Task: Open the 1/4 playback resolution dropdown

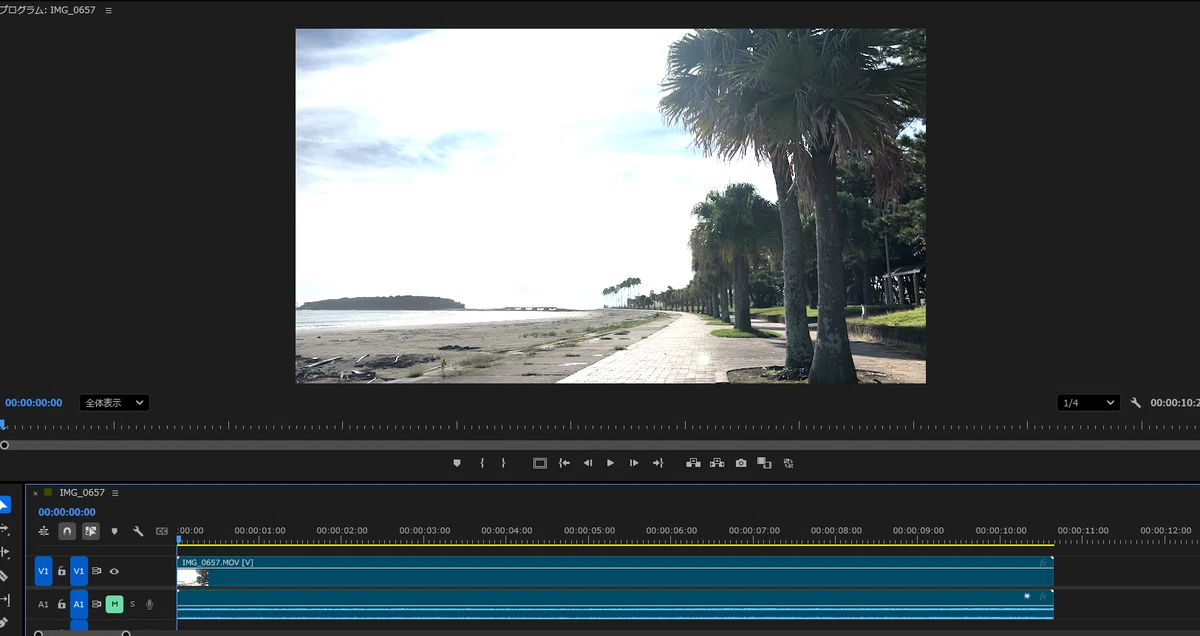Action: [x=1088, y=403]
